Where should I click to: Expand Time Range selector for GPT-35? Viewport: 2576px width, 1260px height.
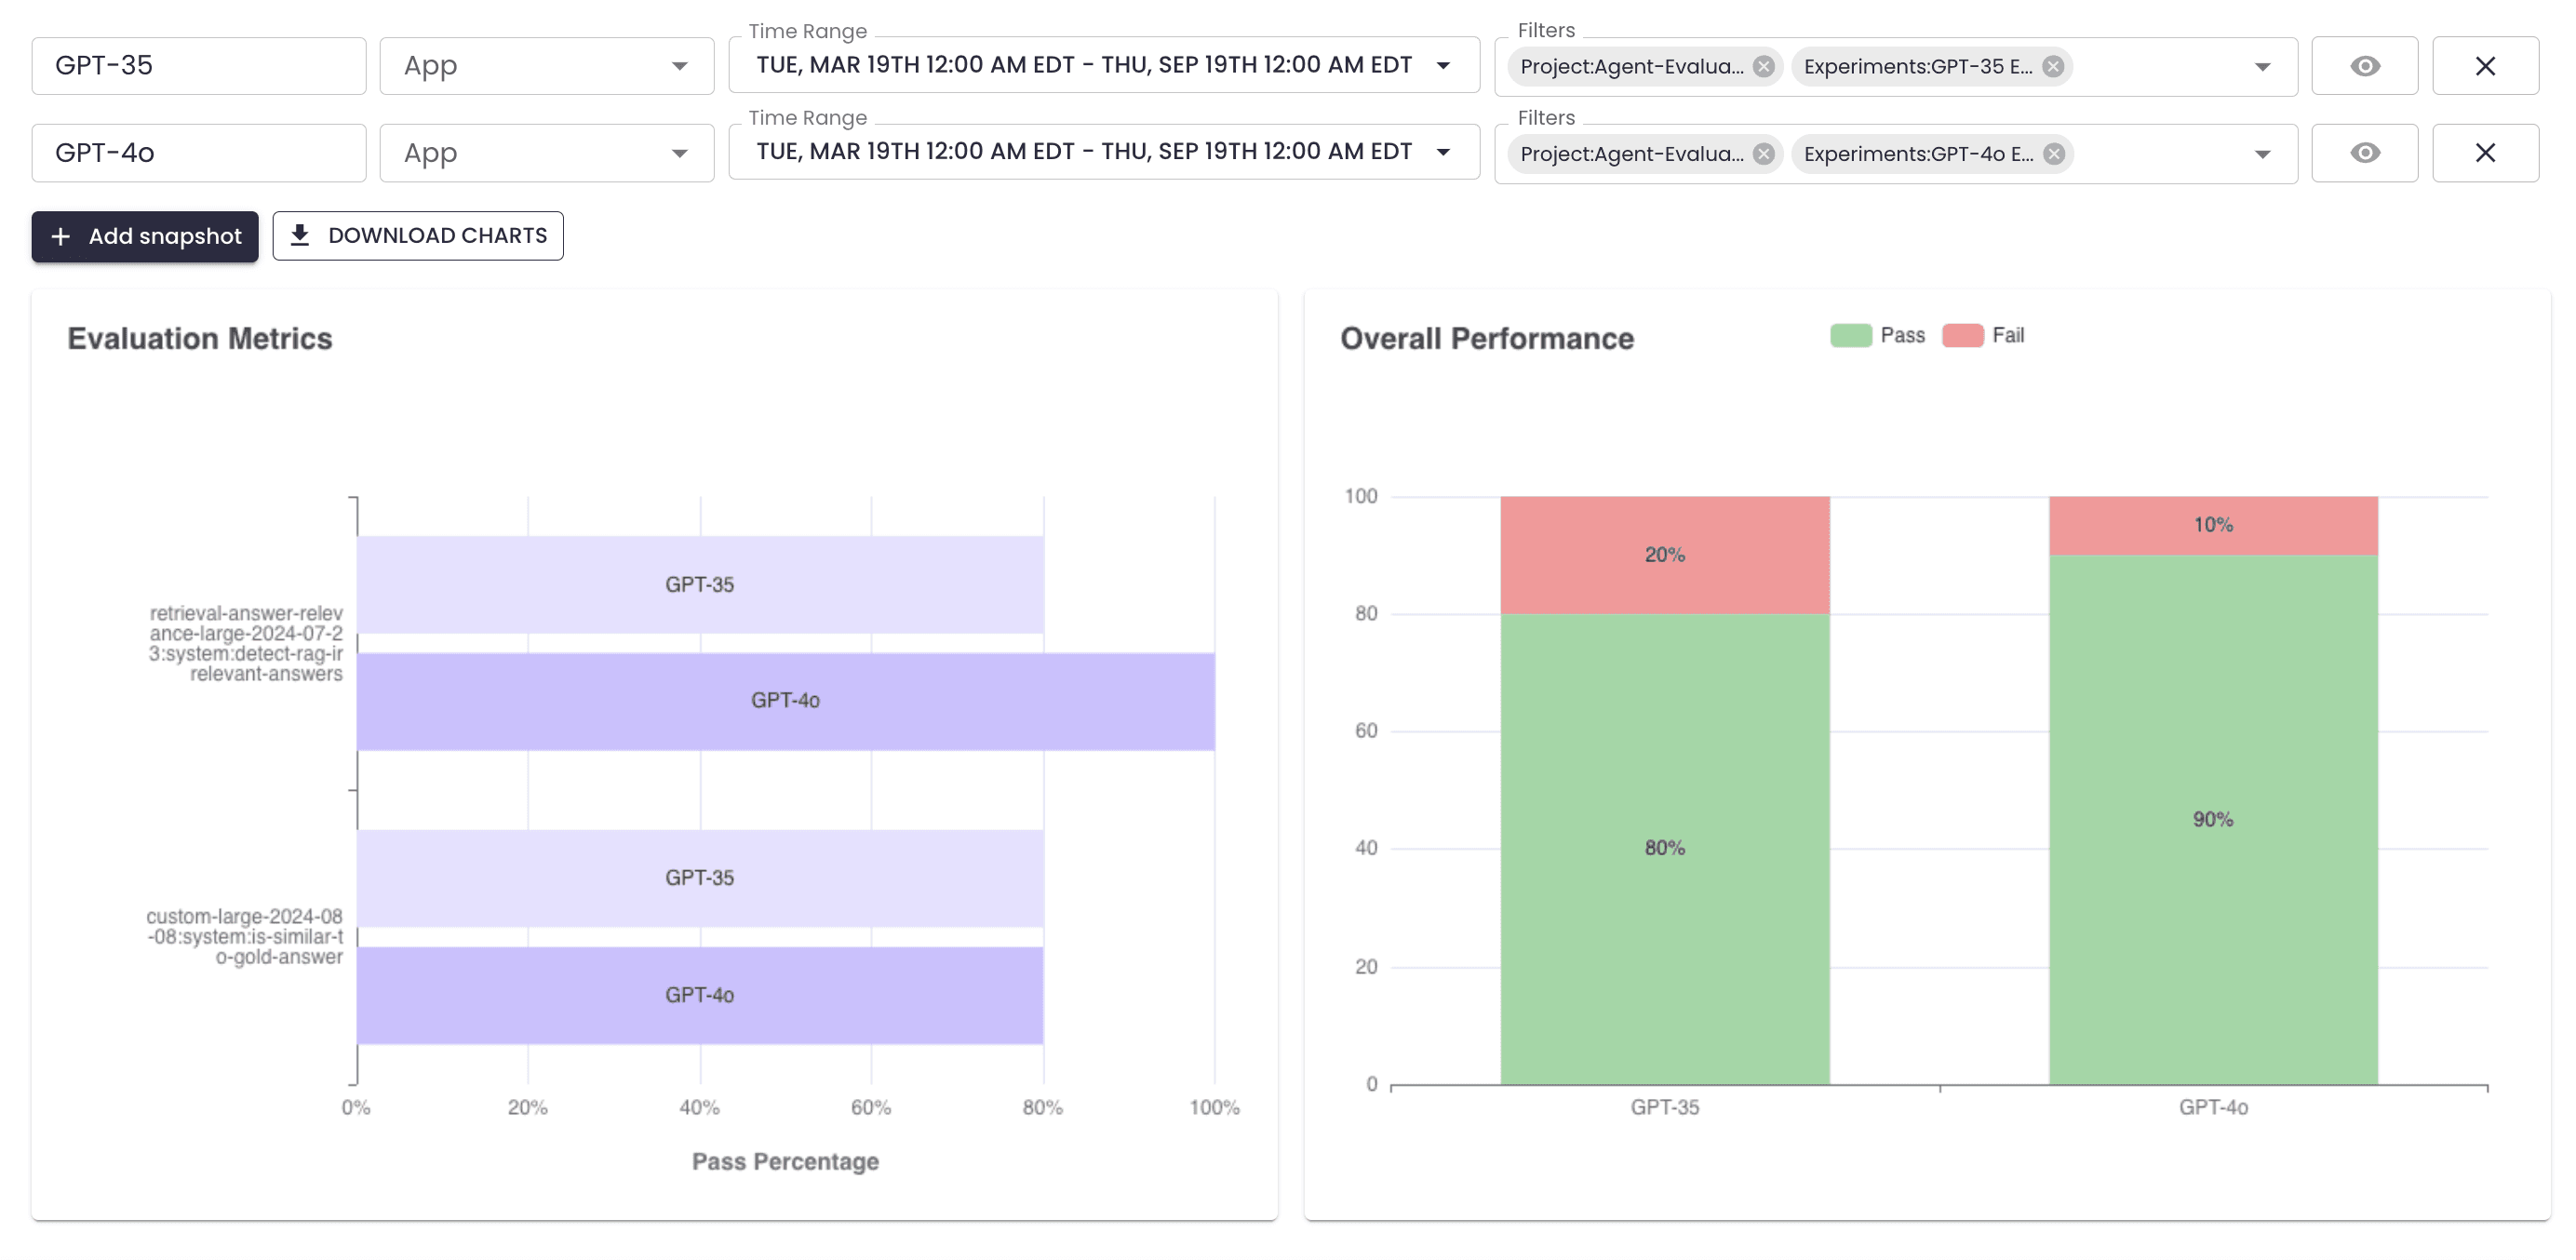pos(1104,65)
